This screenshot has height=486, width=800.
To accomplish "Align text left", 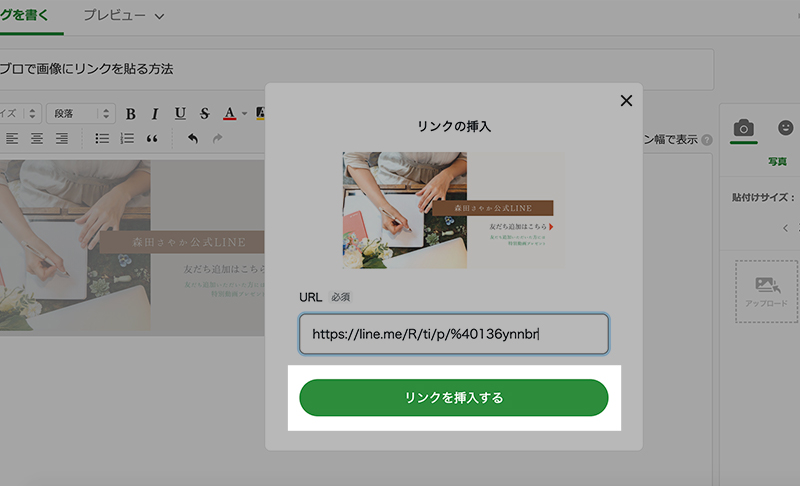I will (x=12, y=138).
